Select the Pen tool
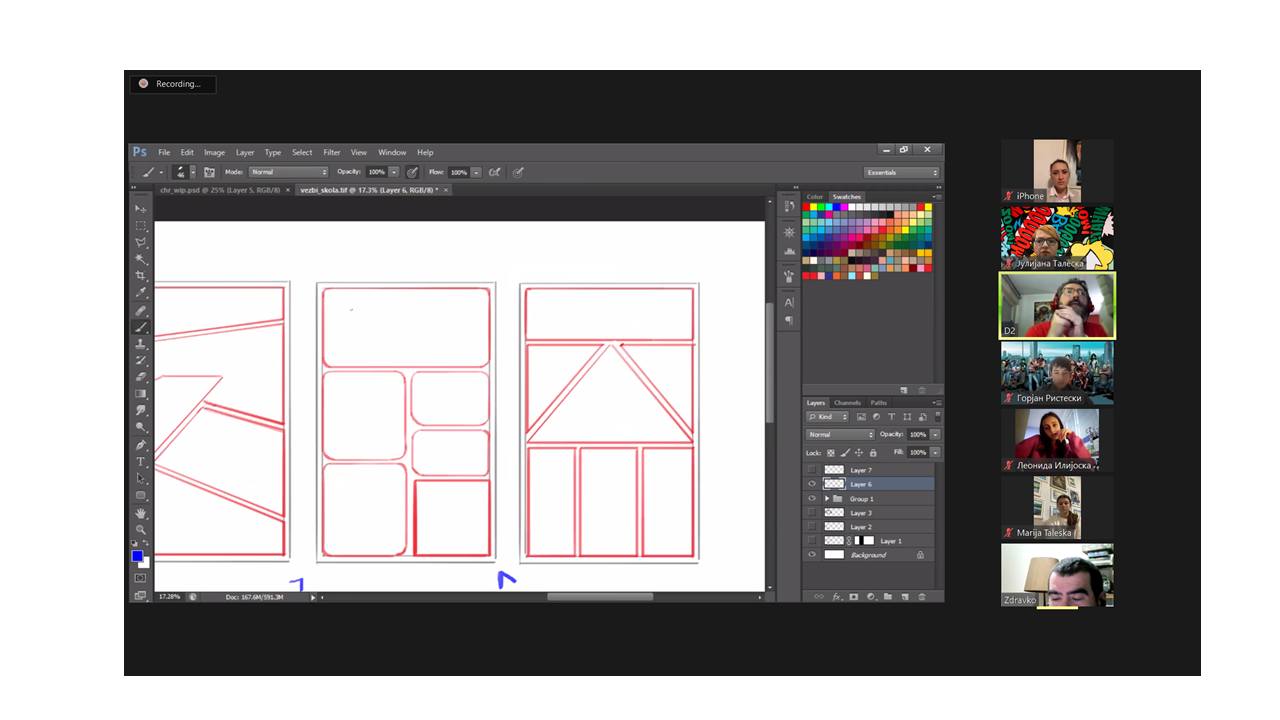Image resolution: width=1280 pixels, height=720 pixels. click(x=141, y=445)
